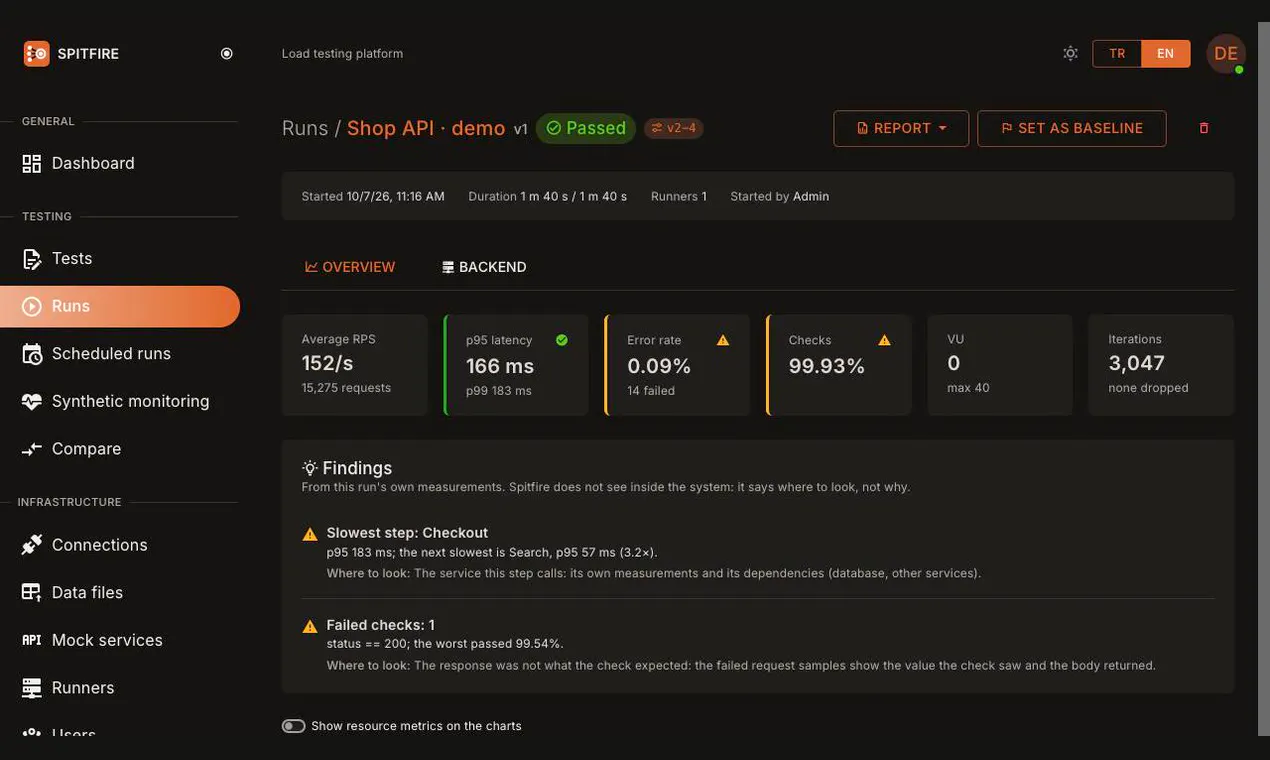1270x760 pixels.
Task: Switch language to EN
Action: [x=1166, y=54]
